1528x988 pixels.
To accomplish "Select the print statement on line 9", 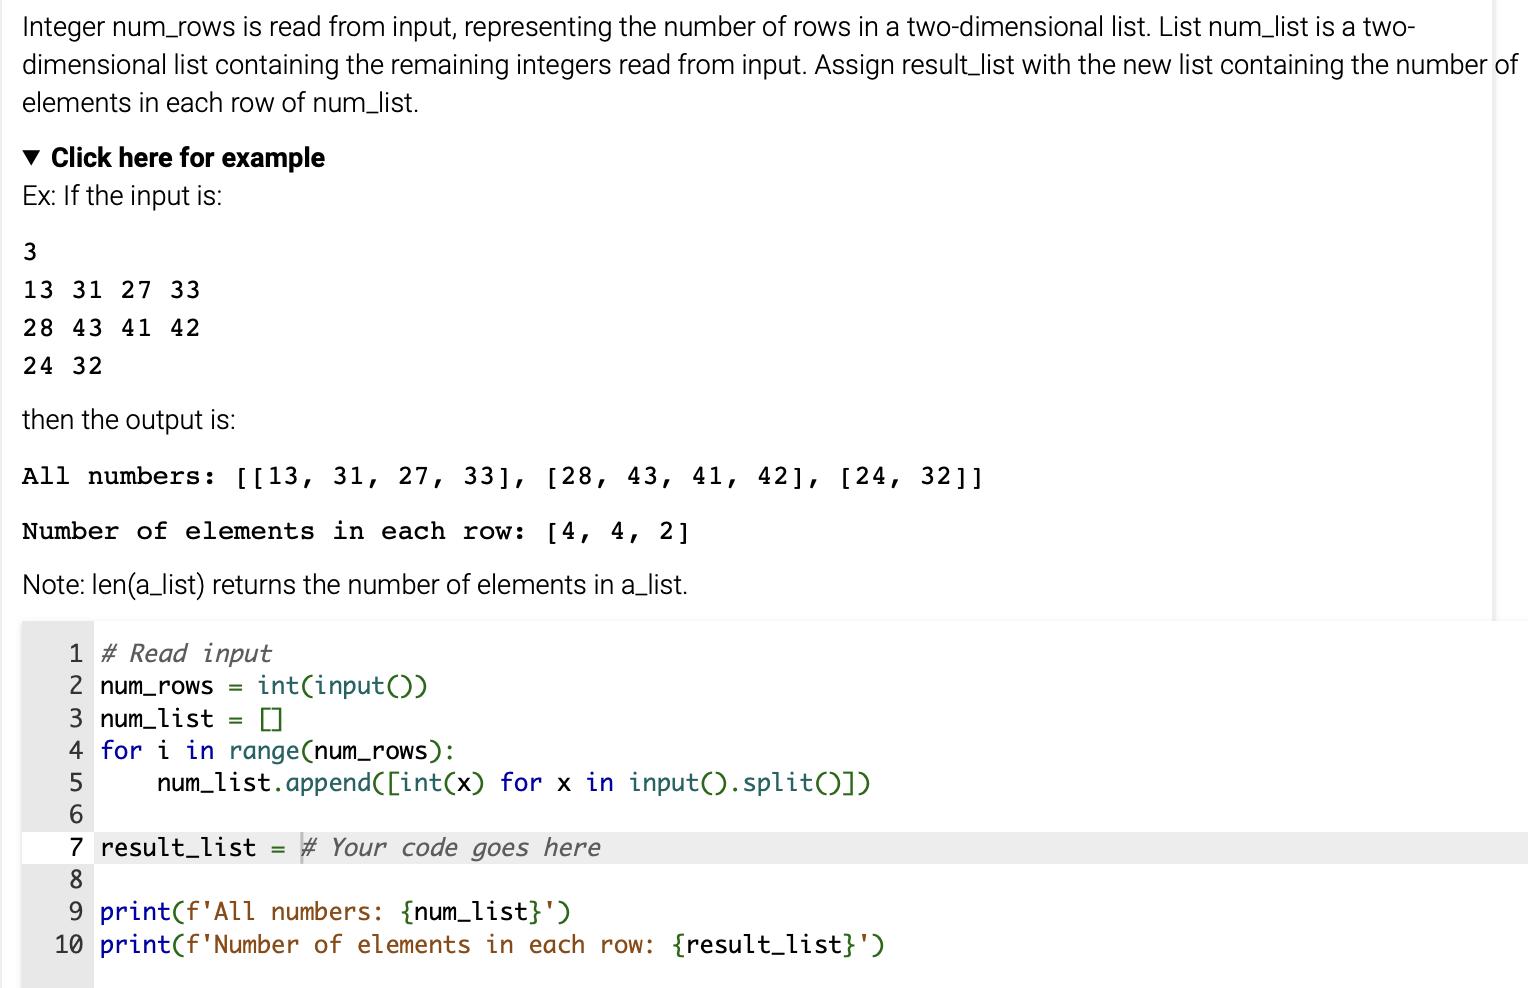I will coord(134,911).
